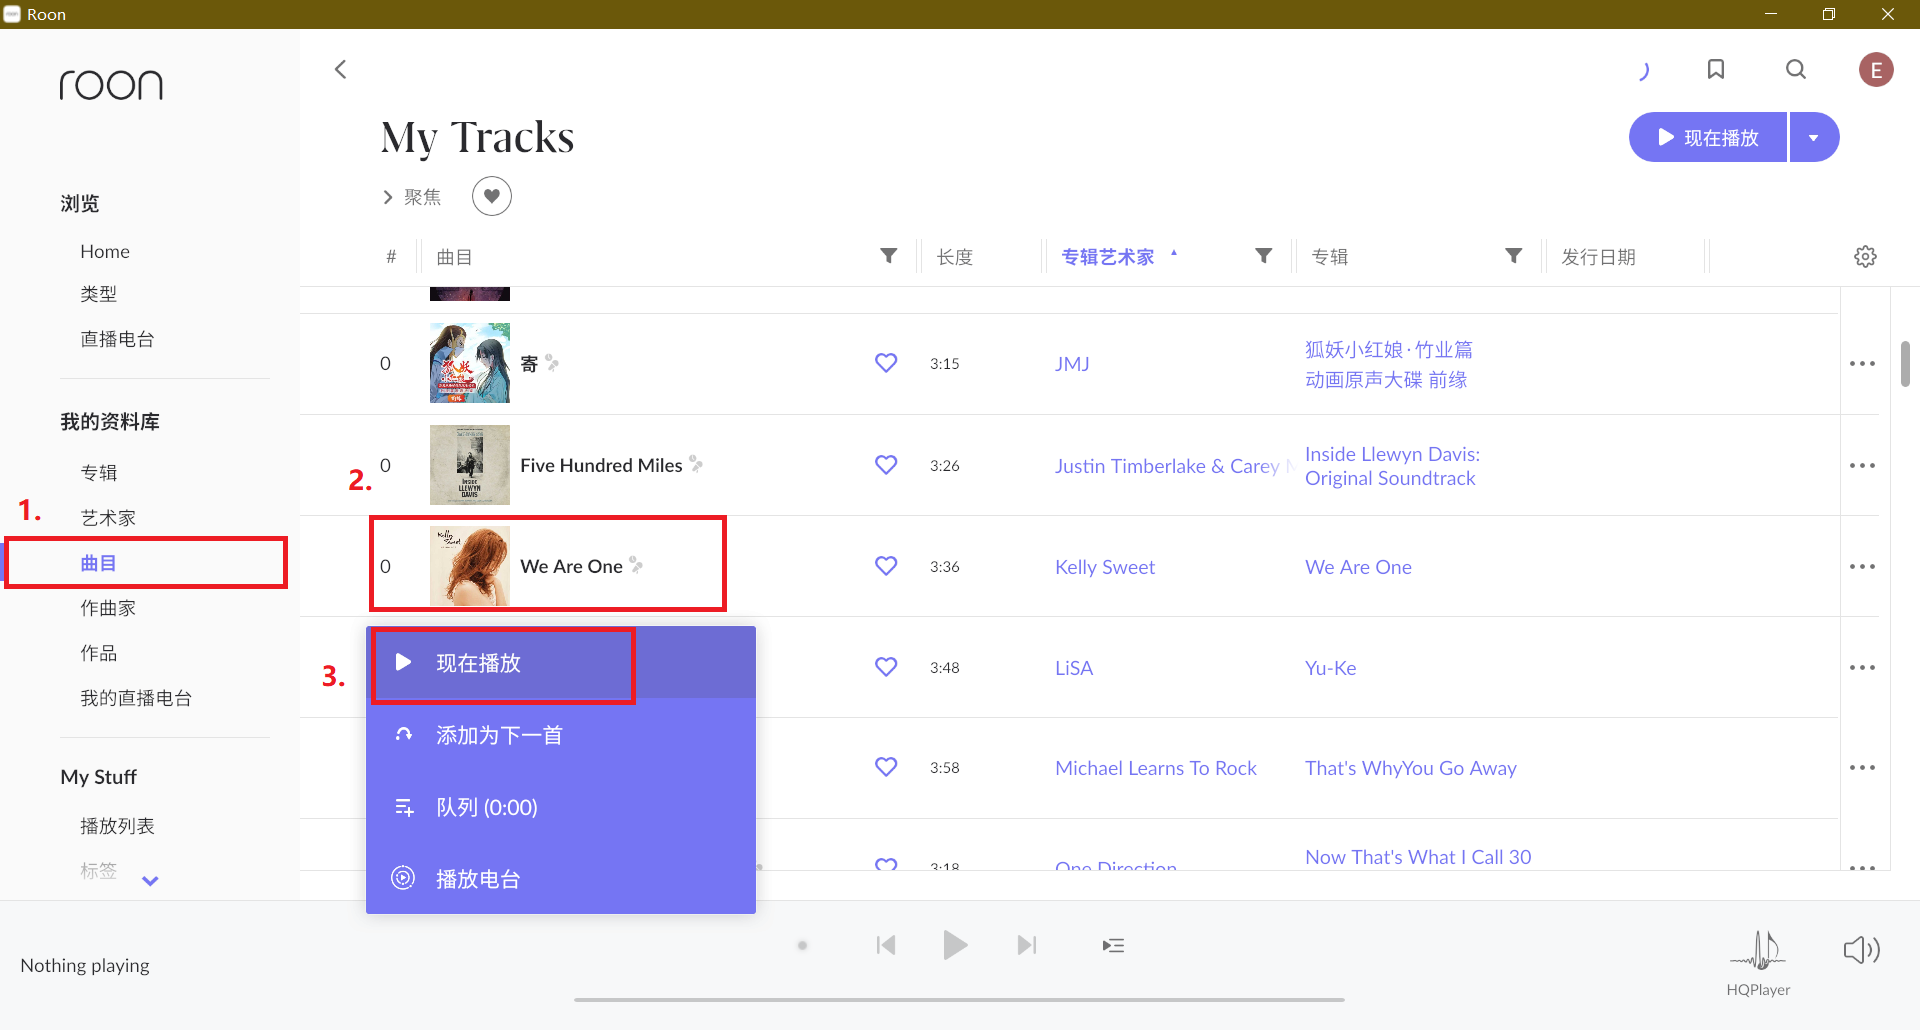The width and height of the screenshot is (1920, 1030).
Task: Expand the 聚焦 focus section
Action: 411,197
